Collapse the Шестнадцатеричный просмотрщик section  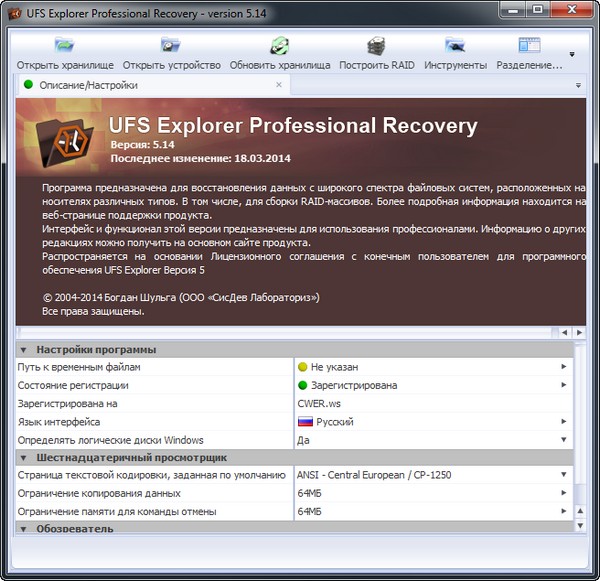pos(23,458)
